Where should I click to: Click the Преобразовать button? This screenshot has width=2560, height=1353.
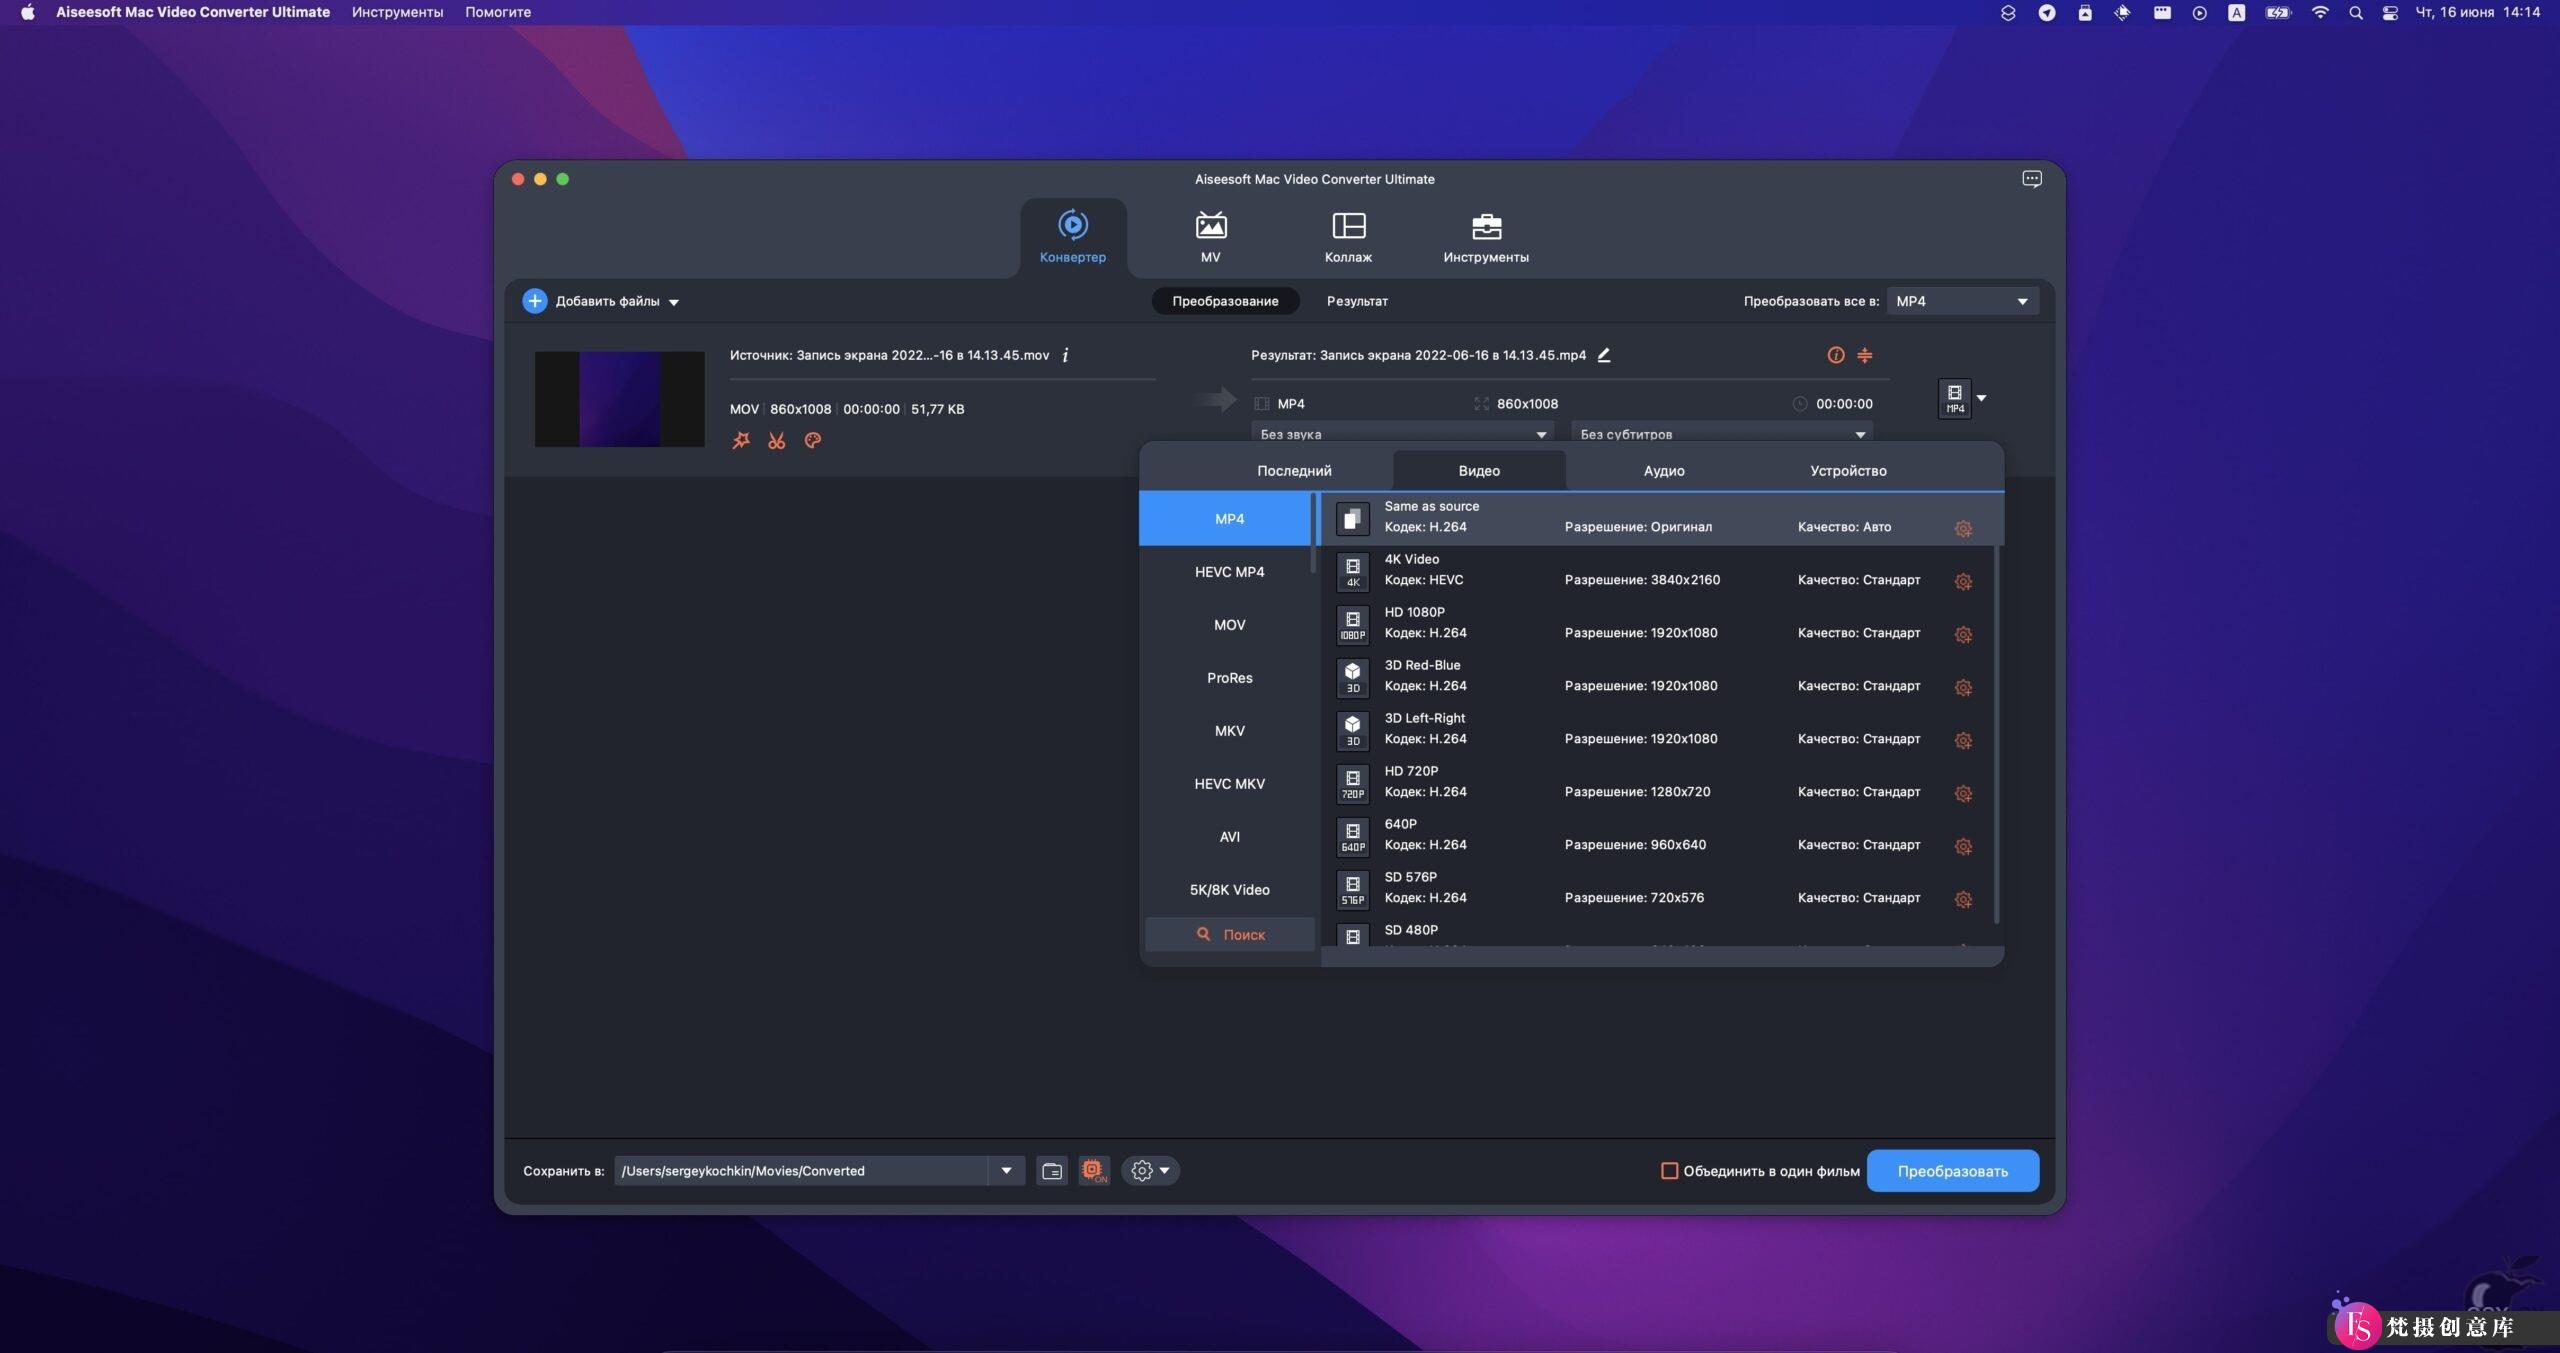(x=1952, y=1171)
